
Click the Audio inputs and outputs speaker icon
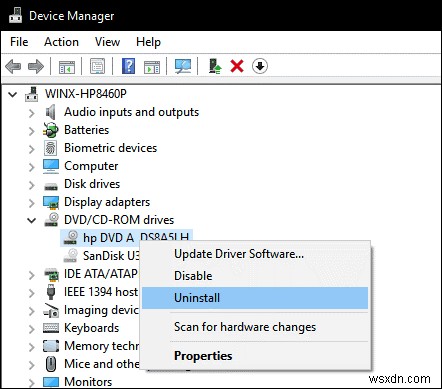click(x=50, y=112)
